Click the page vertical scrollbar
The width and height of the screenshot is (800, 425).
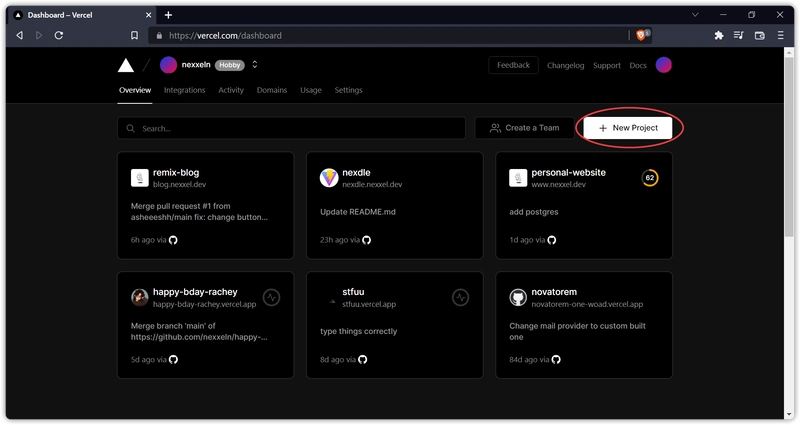point(789,148)
